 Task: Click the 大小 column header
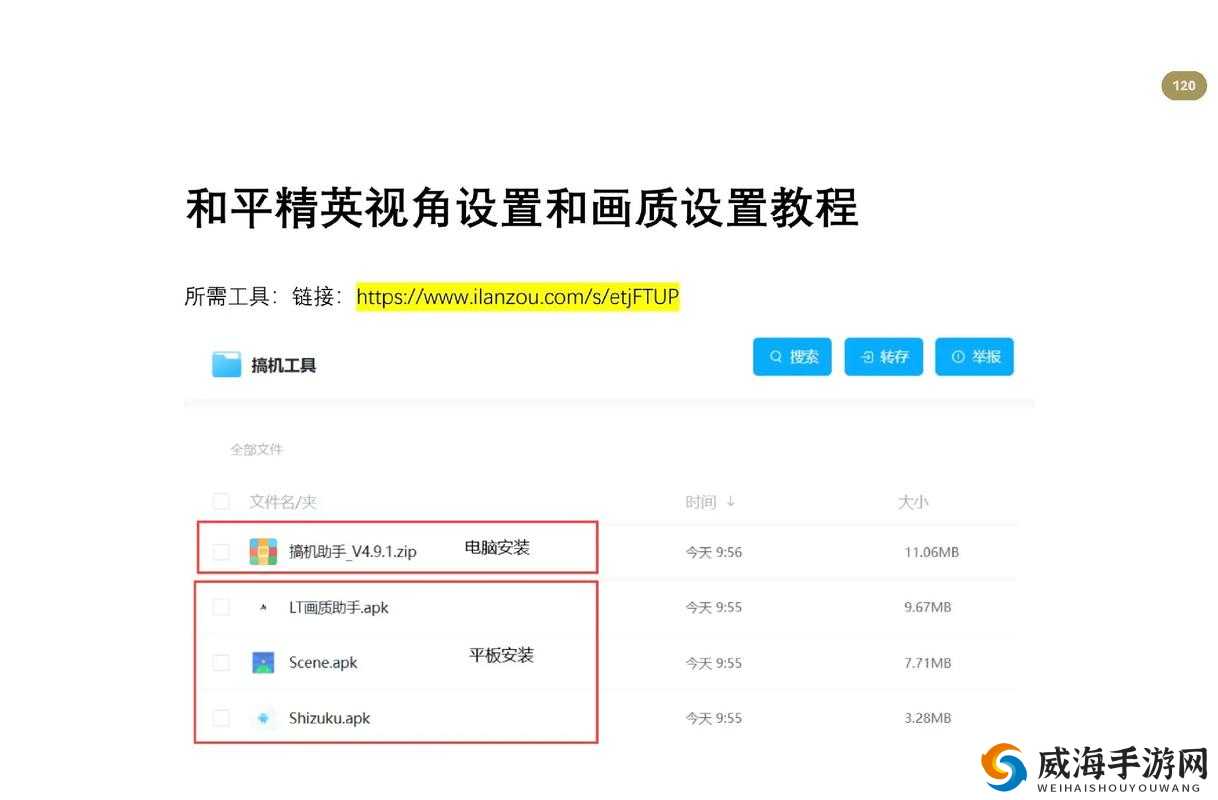click(x=913, y=502)
